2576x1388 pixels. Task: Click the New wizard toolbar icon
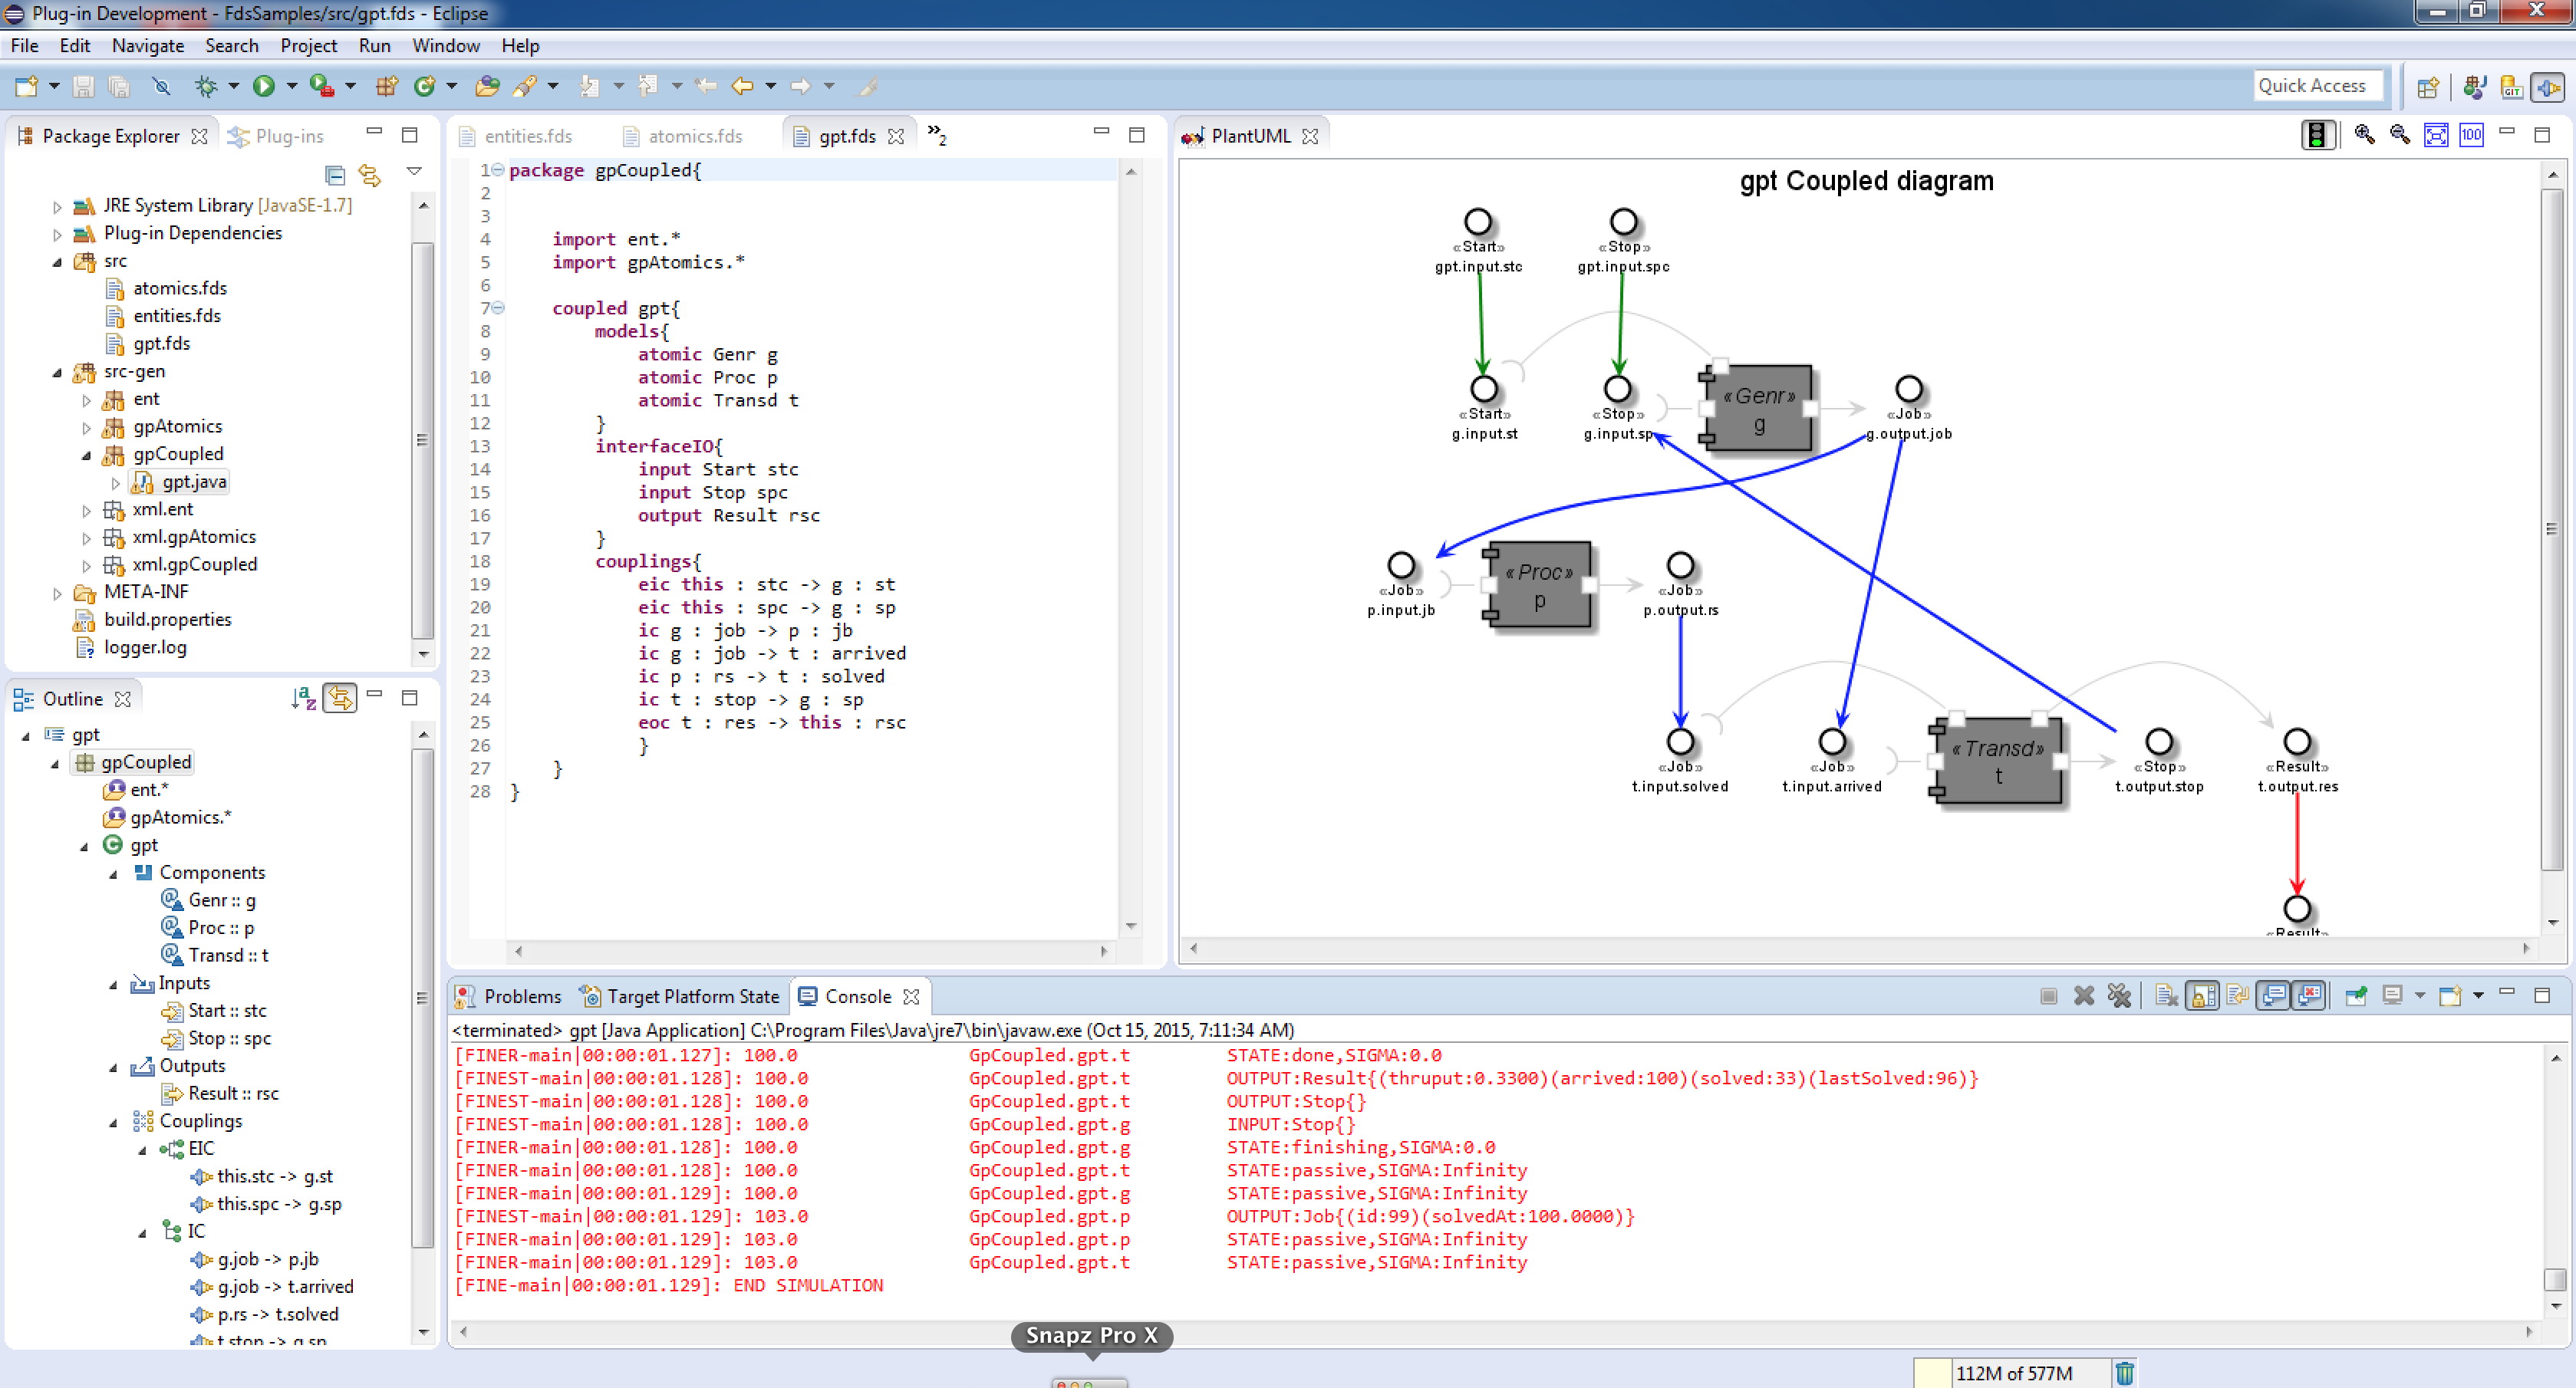[26, 87]
